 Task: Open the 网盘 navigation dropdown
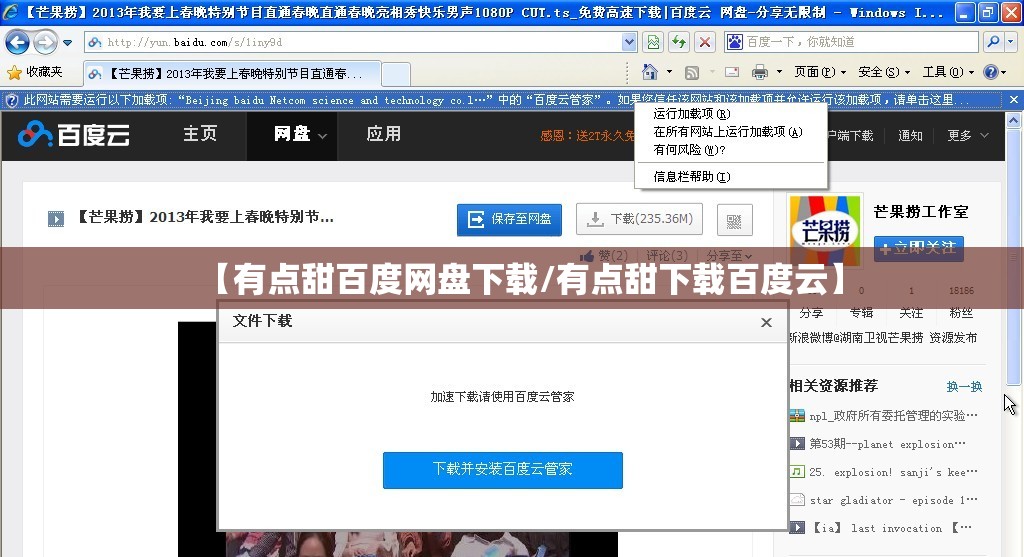(292, 135)
